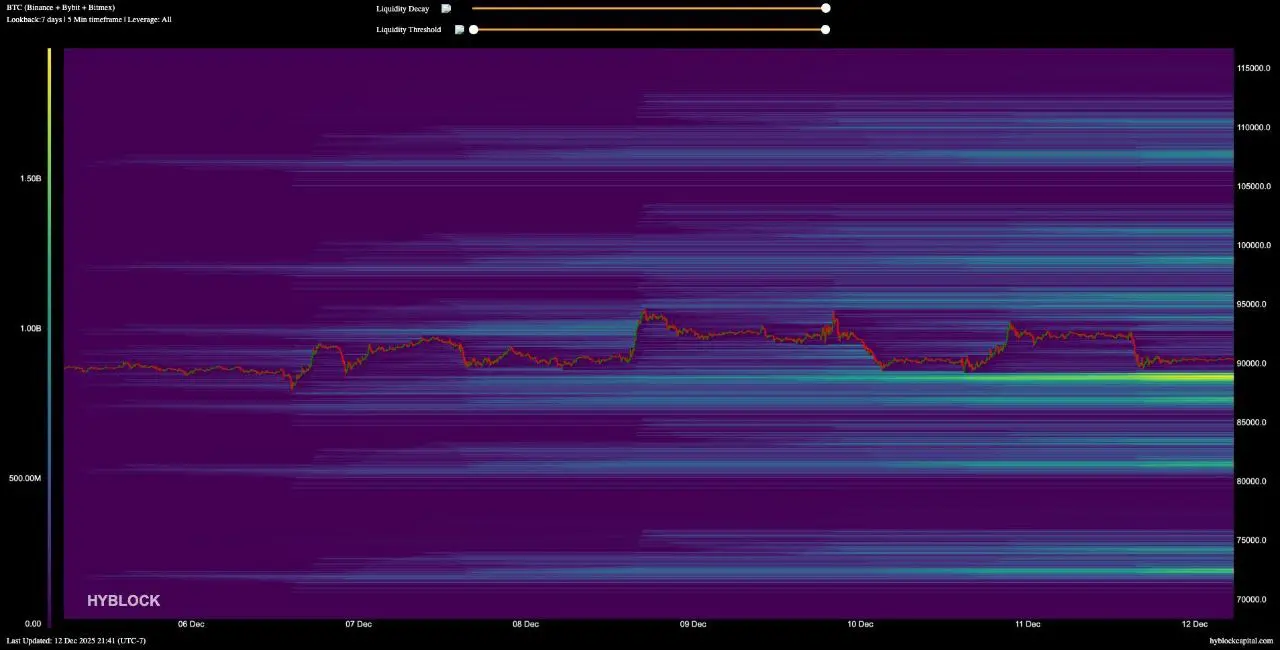The width and height of the screenshot is (1280, 650).
Task: Click the Liquidity Decay info icon
Action: [x=446, y=8]
